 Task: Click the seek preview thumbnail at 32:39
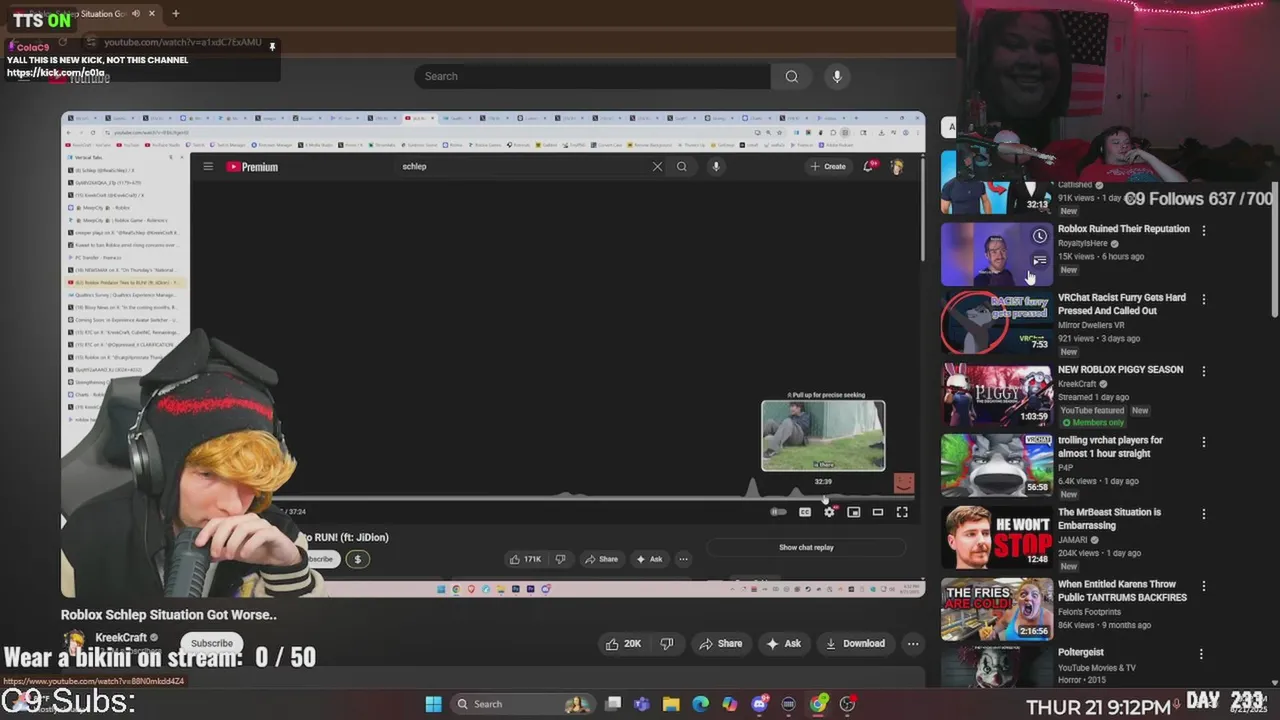pyautogui.click(x=823, y=435)
